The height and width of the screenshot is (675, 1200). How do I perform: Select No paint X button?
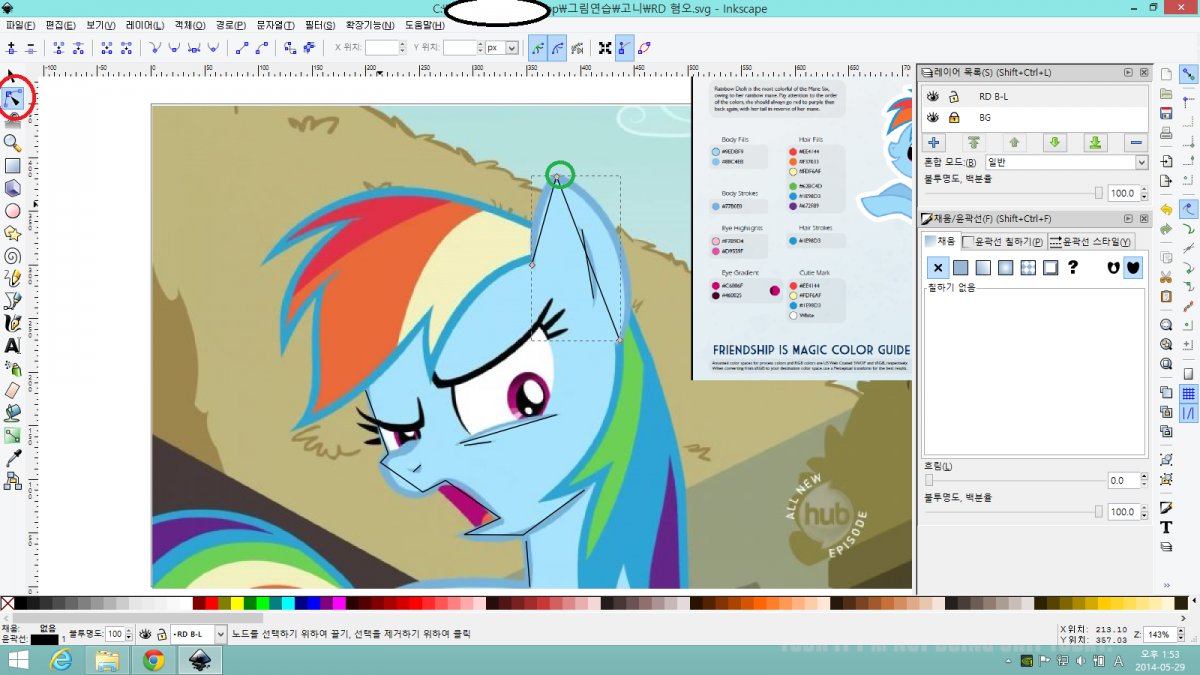937,267
